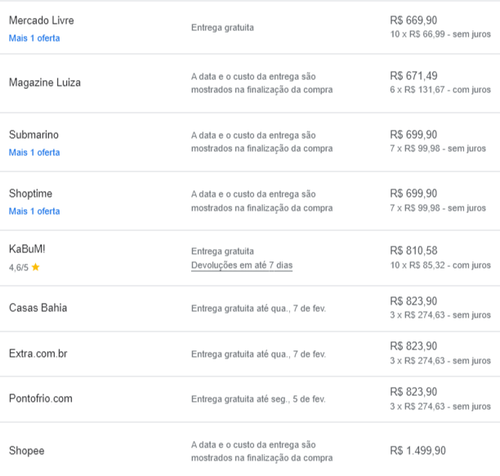Click the R$ 1.499,90 Shopee price
Viewport: 500px width, 476px height.
tap(418, 451)
